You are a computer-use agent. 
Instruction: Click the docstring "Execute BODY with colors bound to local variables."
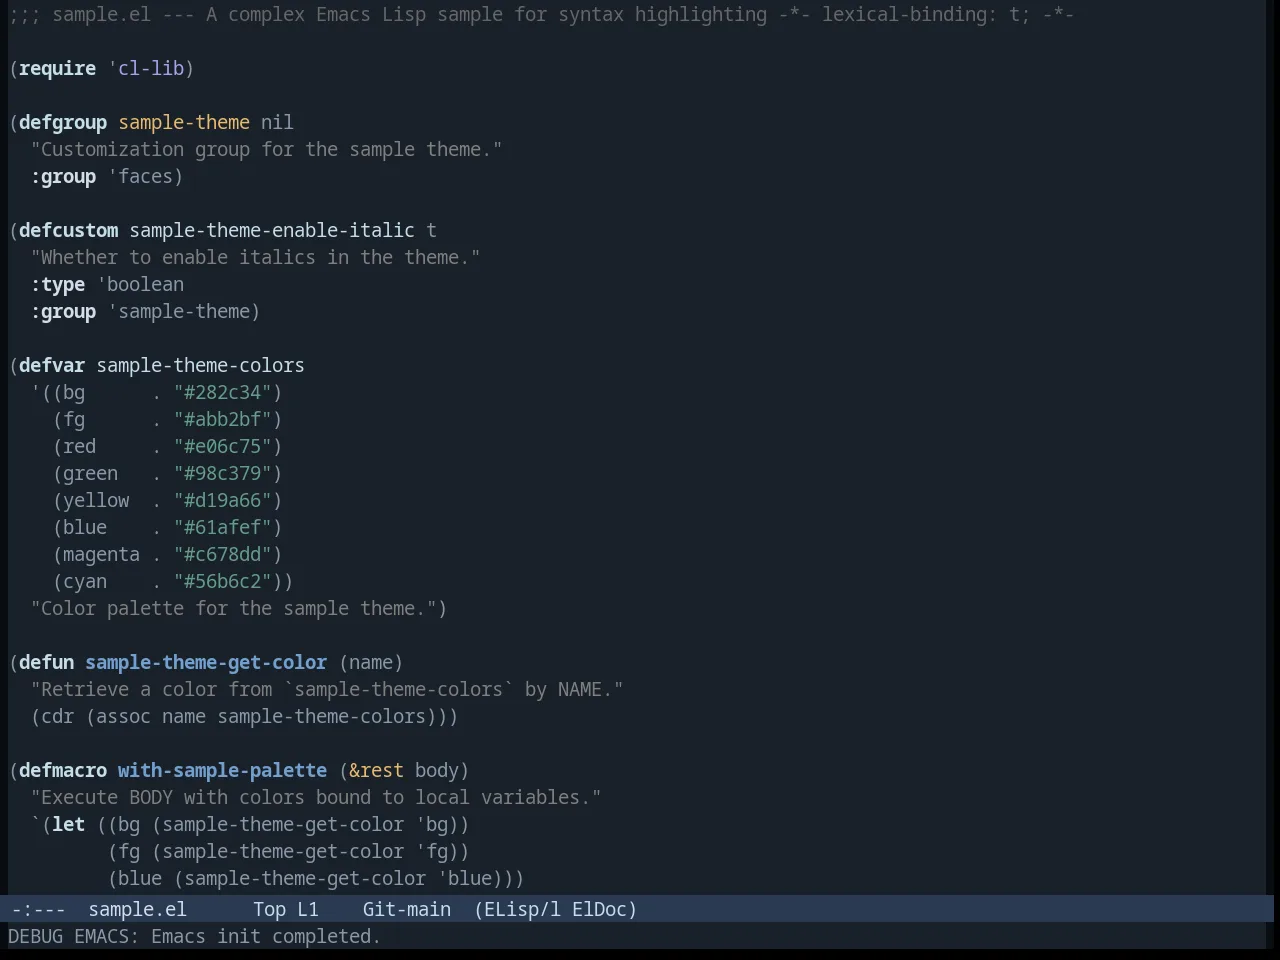316,797
